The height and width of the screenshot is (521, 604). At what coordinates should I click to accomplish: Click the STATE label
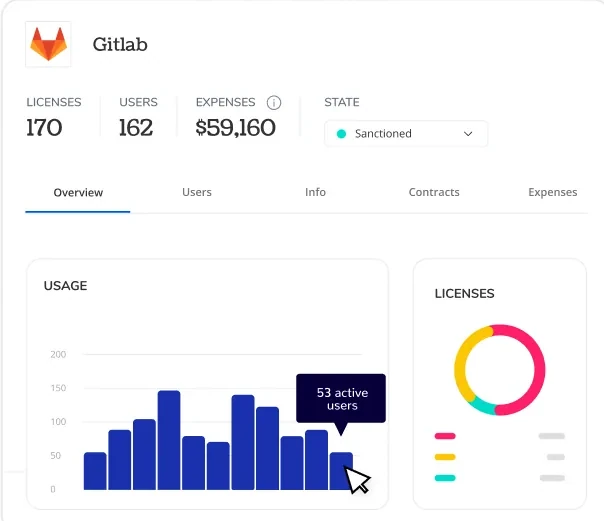[342, 102]
